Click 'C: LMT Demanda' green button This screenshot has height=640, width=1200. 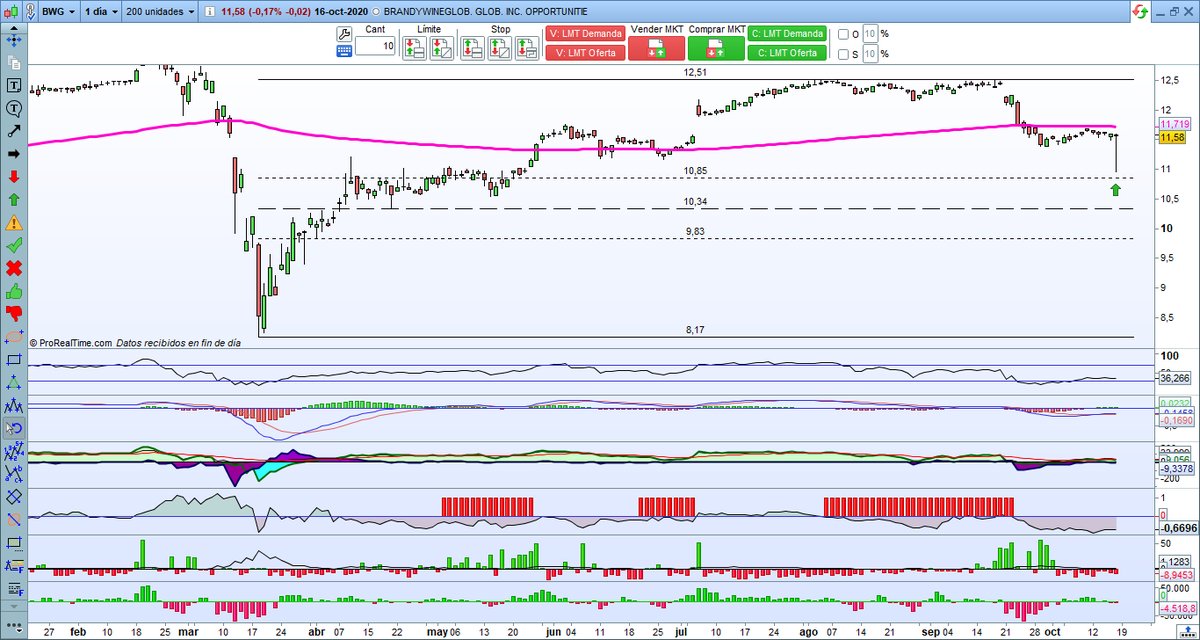point(788,34)
